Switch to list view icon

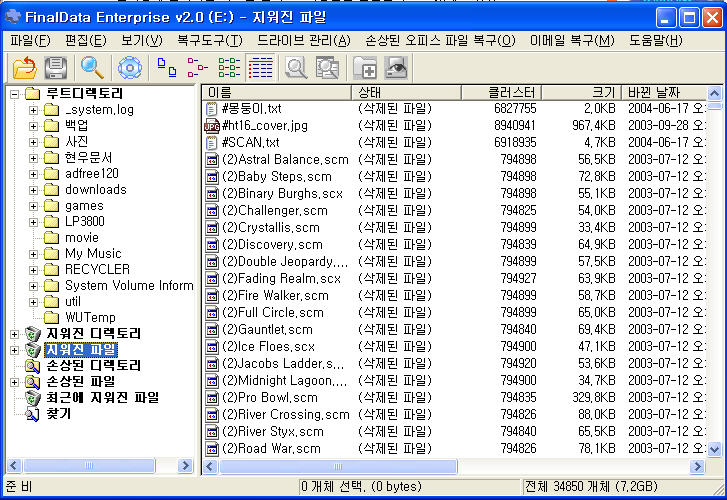click(229, 68)
